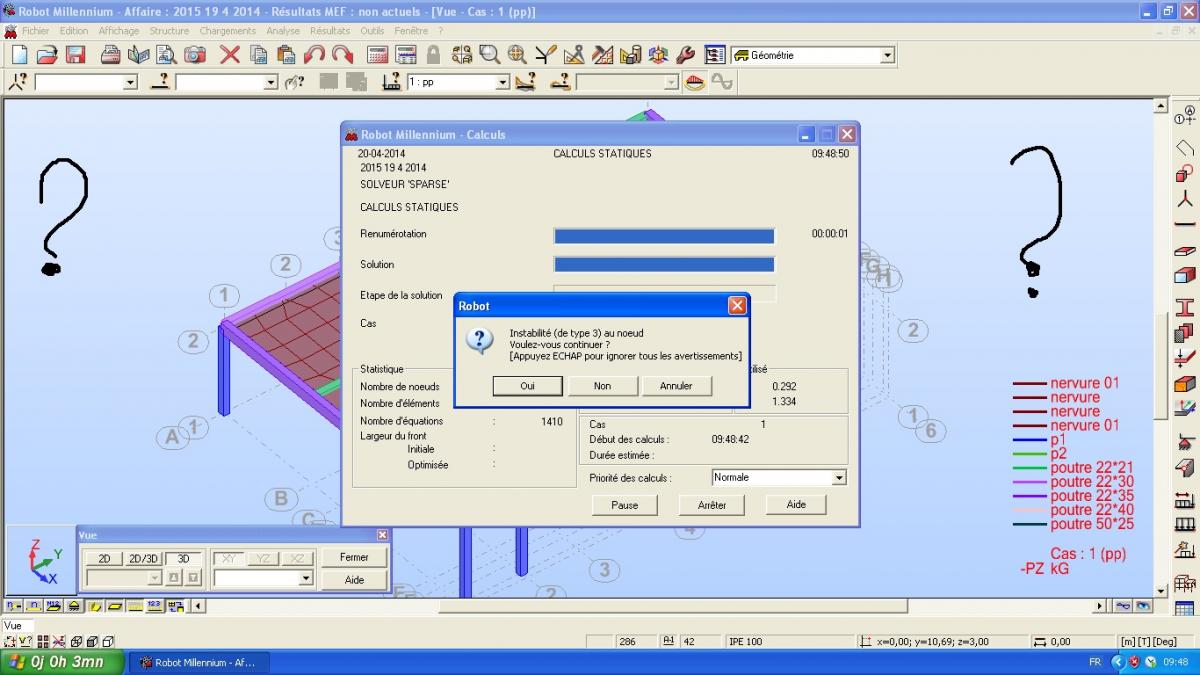The width and height of the screenshot is (1200, 675).
Task: Click the Solution progress bar
Action: 664,265
